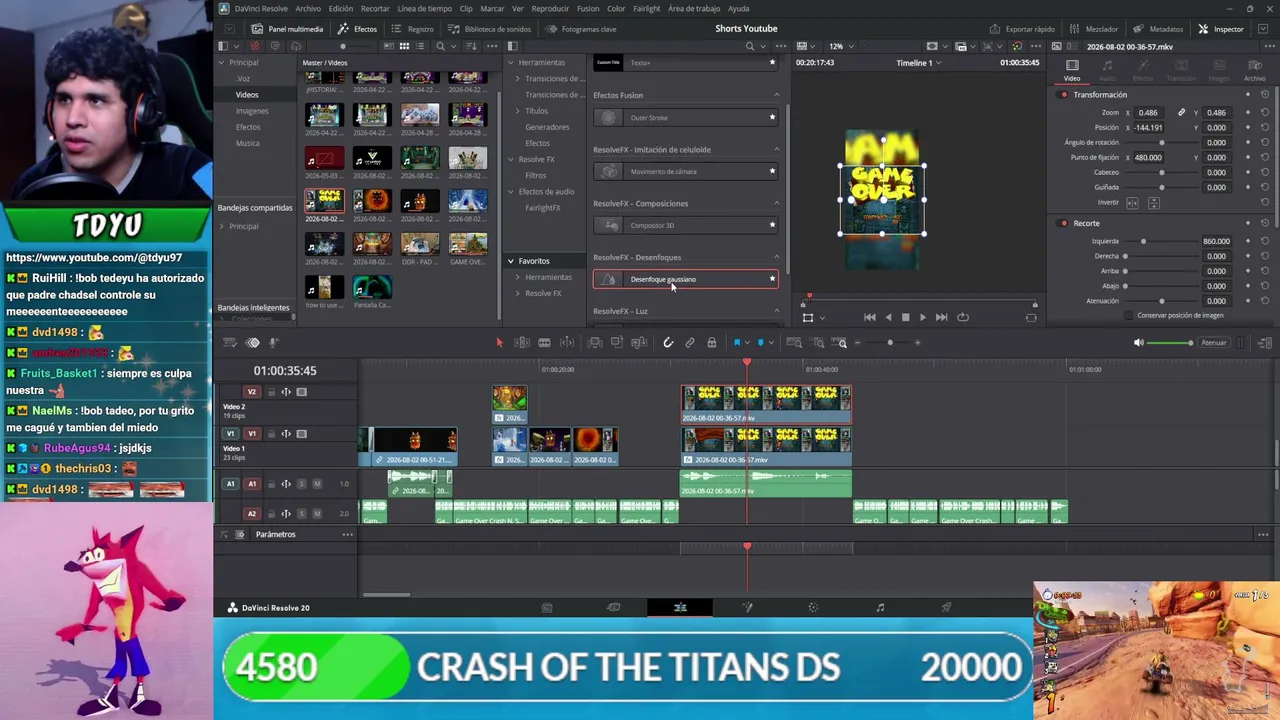Open the Media page icon in page bar
1280x720 pixels.
[547, 607]
